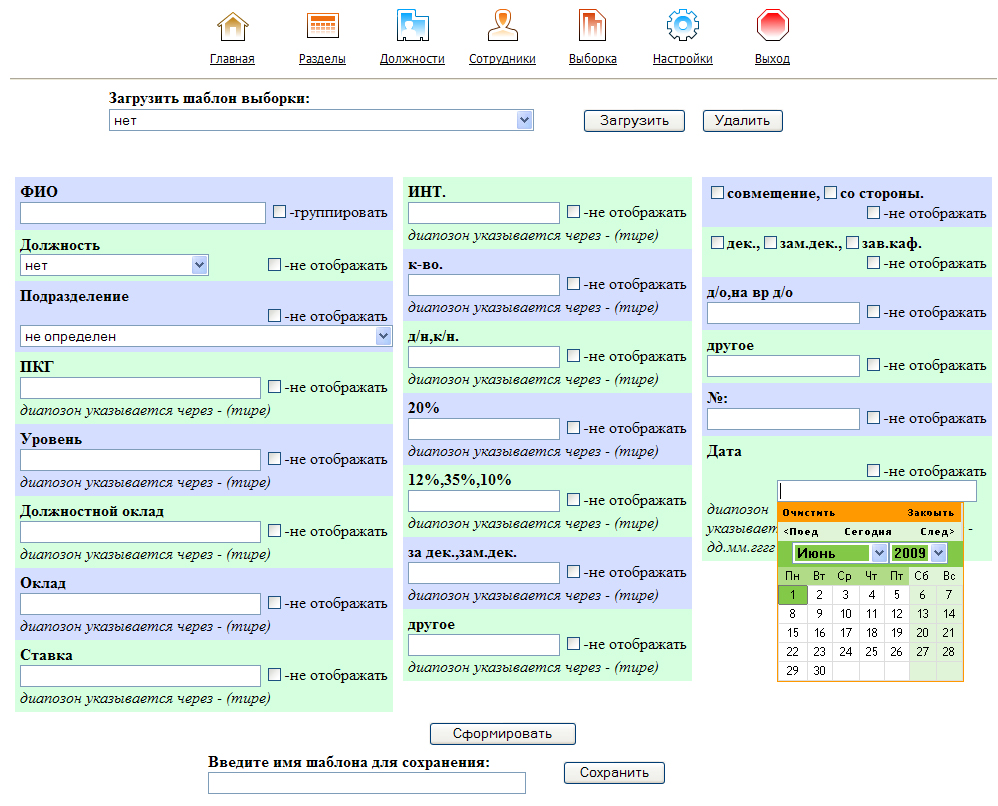Expand the Загрузить шаблон выборки dropdown
This screenshot has height=806, width=998.
[524, 120]
